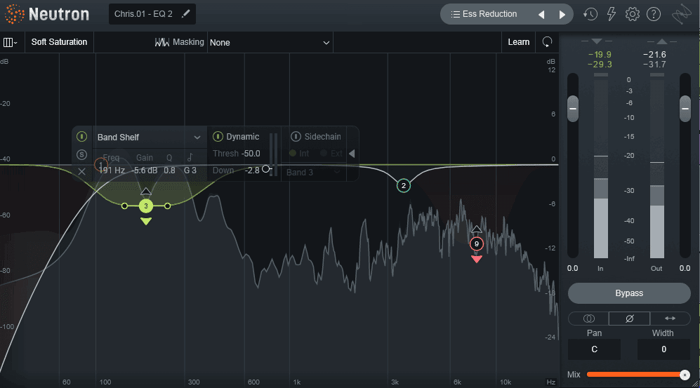Select the red EQ node 9
Screen dimensions: 700x388
point(476,244)
